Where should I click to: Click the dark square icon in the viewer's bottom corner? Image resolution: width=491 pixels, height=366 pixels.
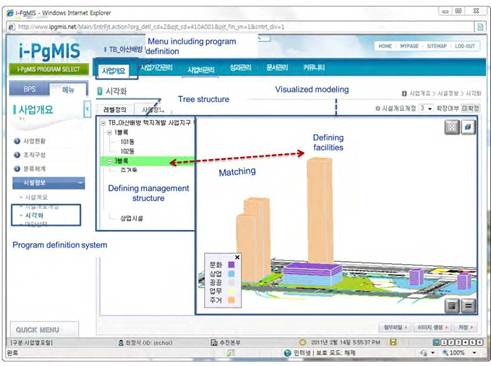point(452,306)
